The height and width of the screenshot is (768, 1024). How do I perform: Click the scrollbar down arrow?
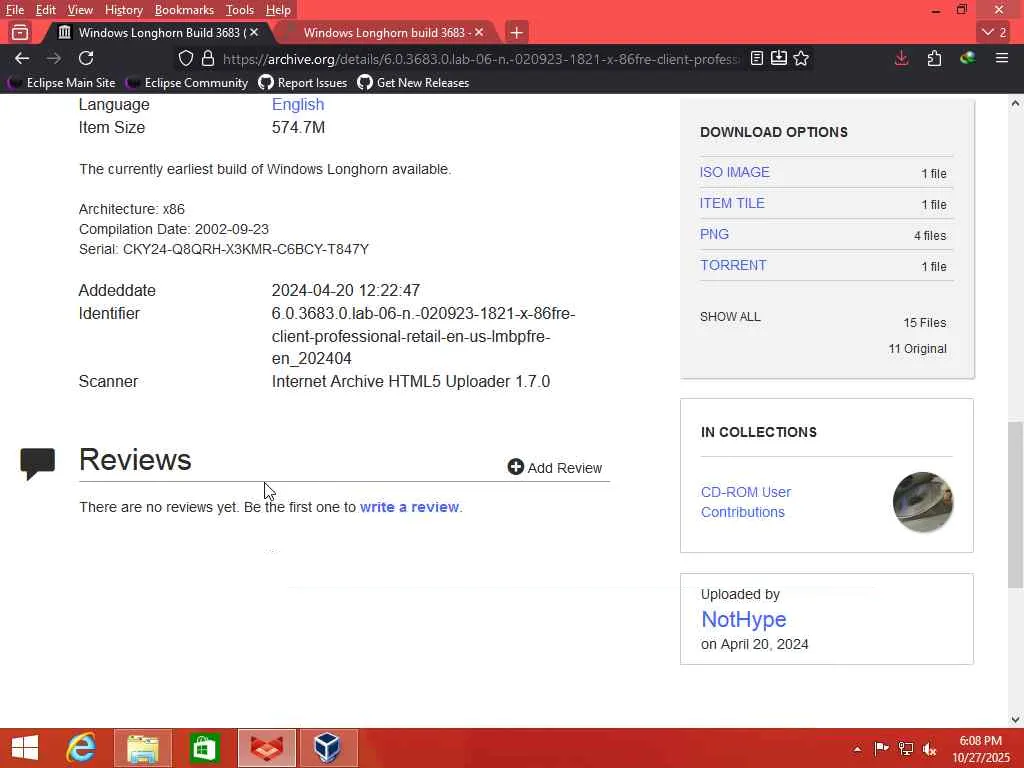point(1015,720)
